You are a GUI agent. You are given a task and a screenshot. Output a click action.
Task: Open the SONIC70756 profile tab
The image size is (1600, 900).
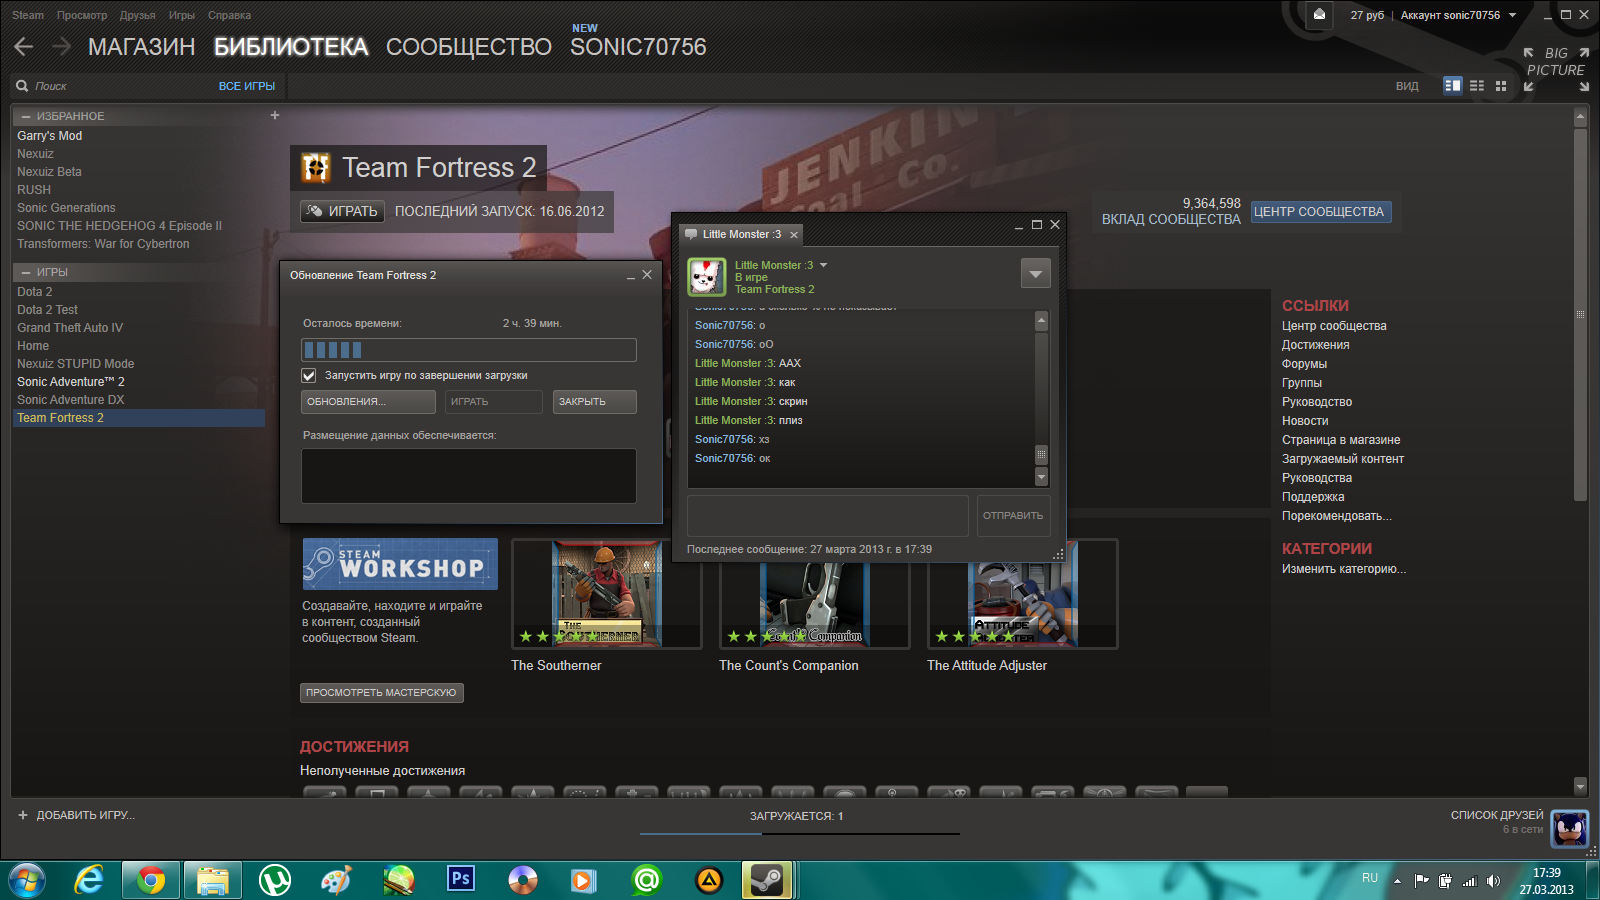point(638,47)
